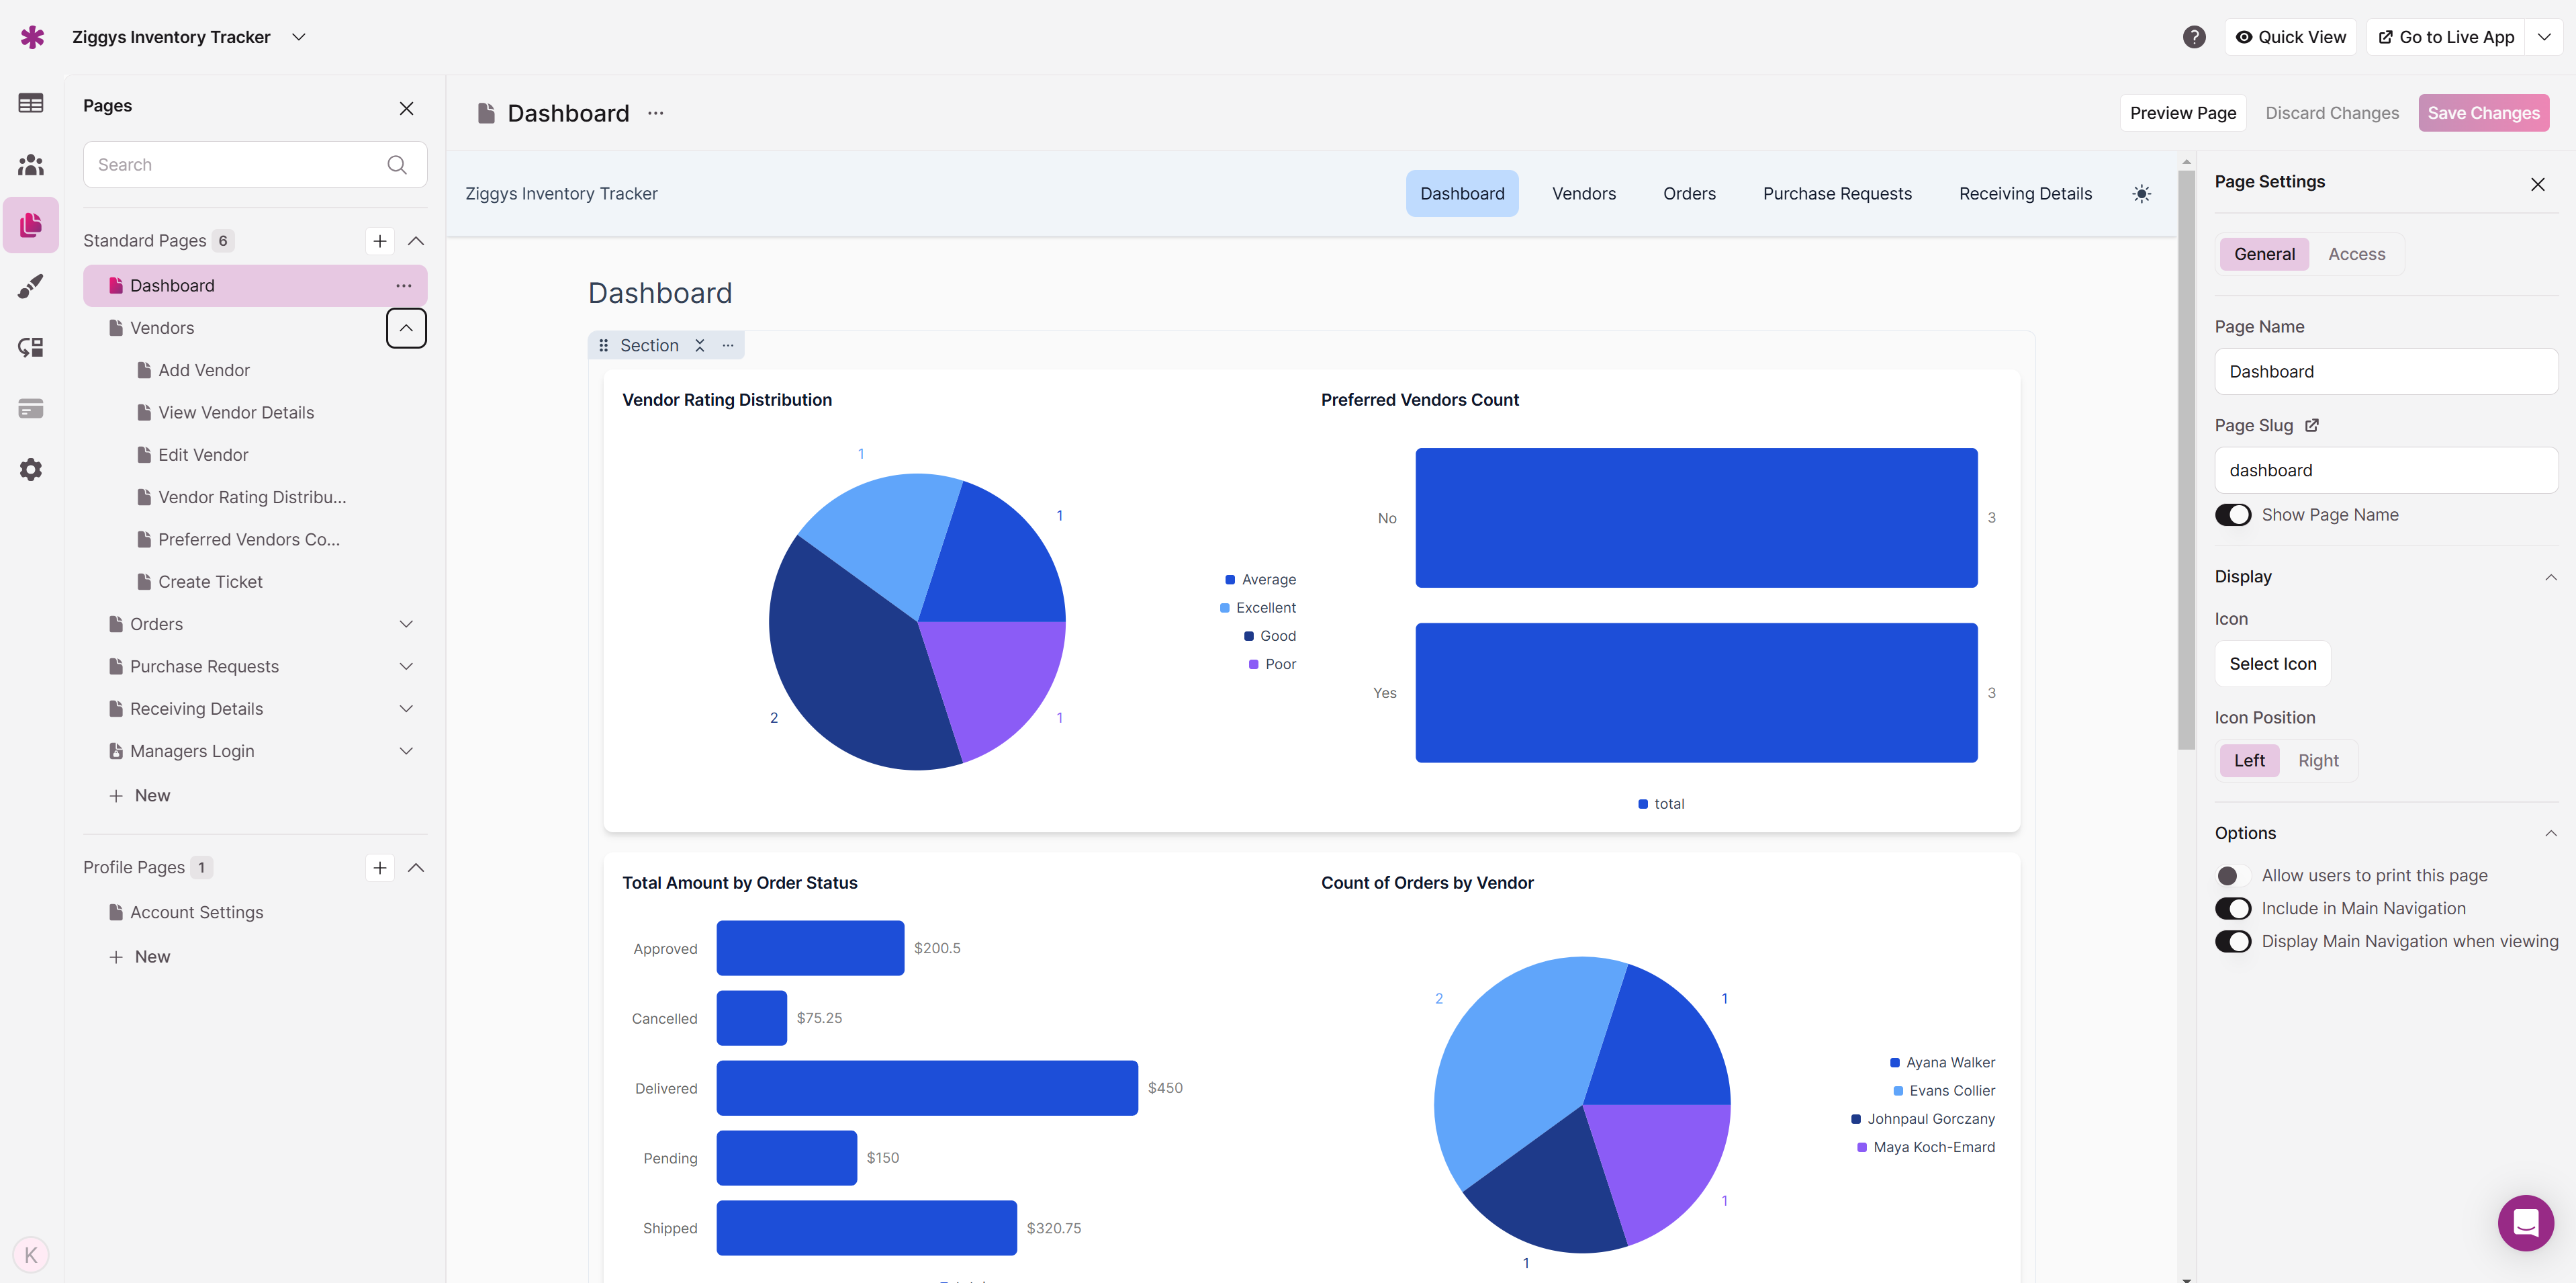Add a new Profile Page plus icon
This screenshot has width=2576, height=1283.
(380, 868)
